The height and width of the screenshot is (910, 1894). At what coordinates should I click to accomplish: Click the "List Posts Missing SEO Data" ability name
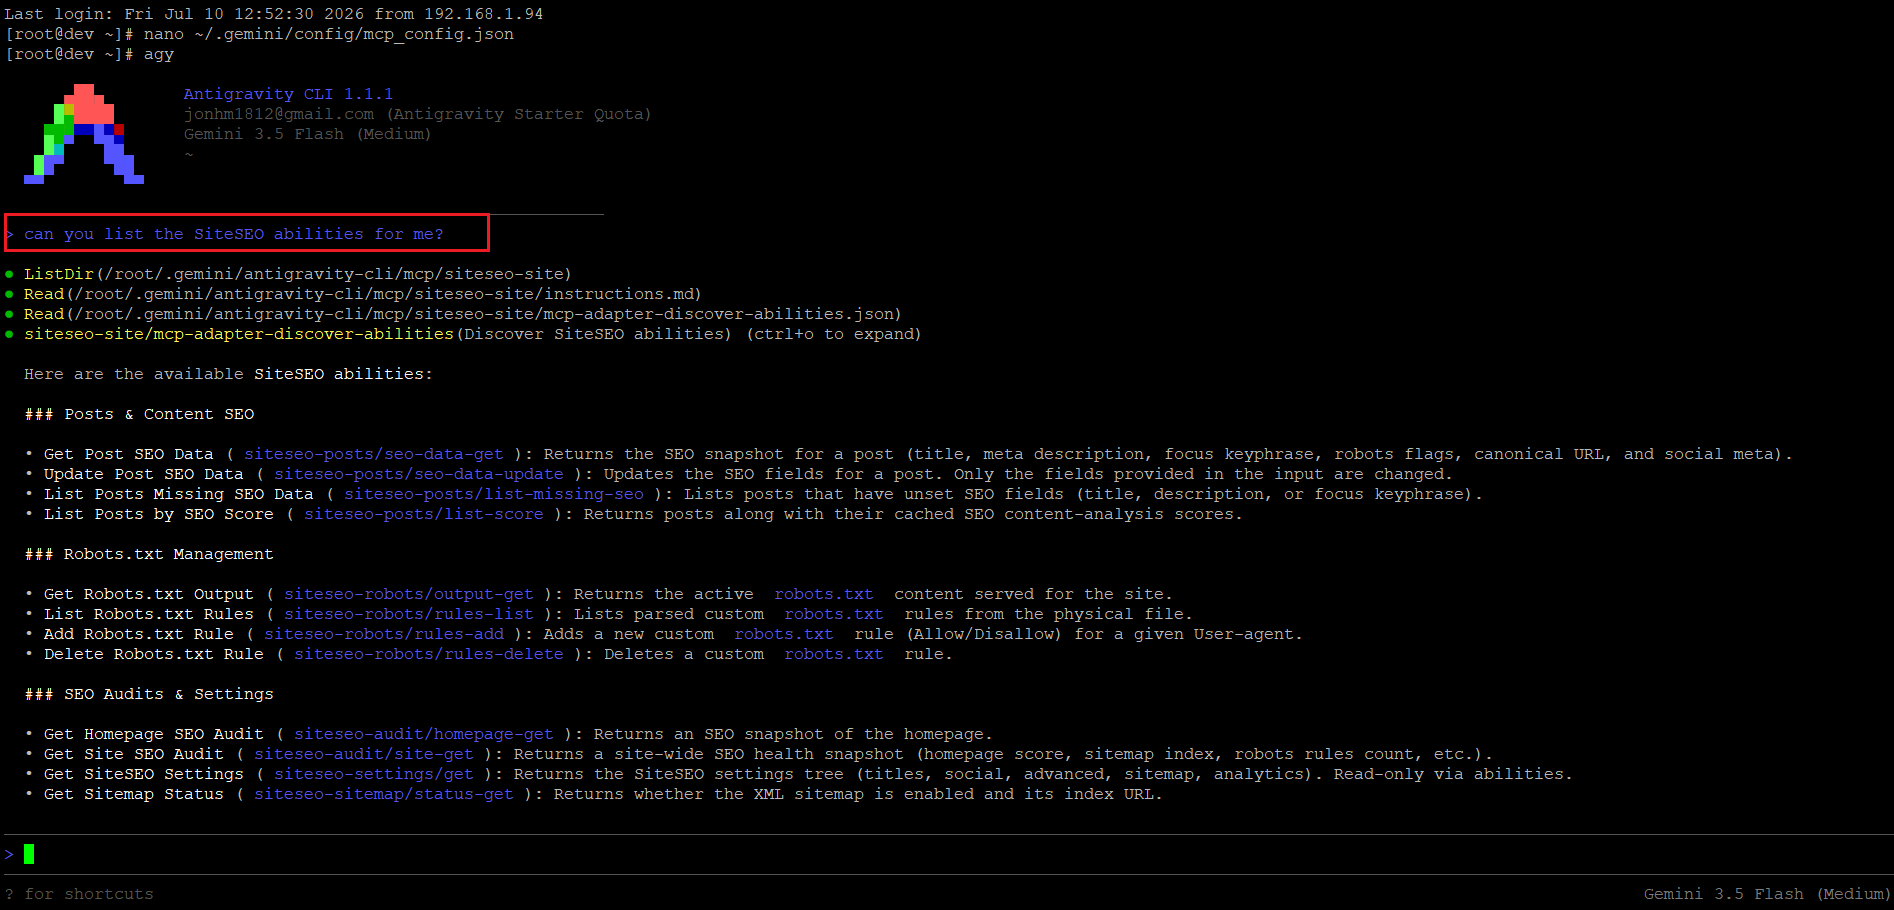[x=179, y=494]
